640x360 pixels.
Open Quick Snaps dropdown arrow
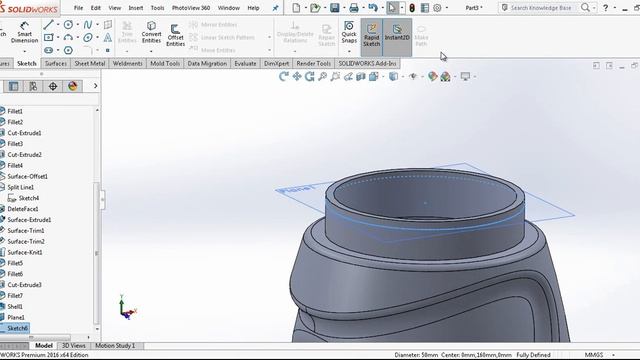click(349, 51)
